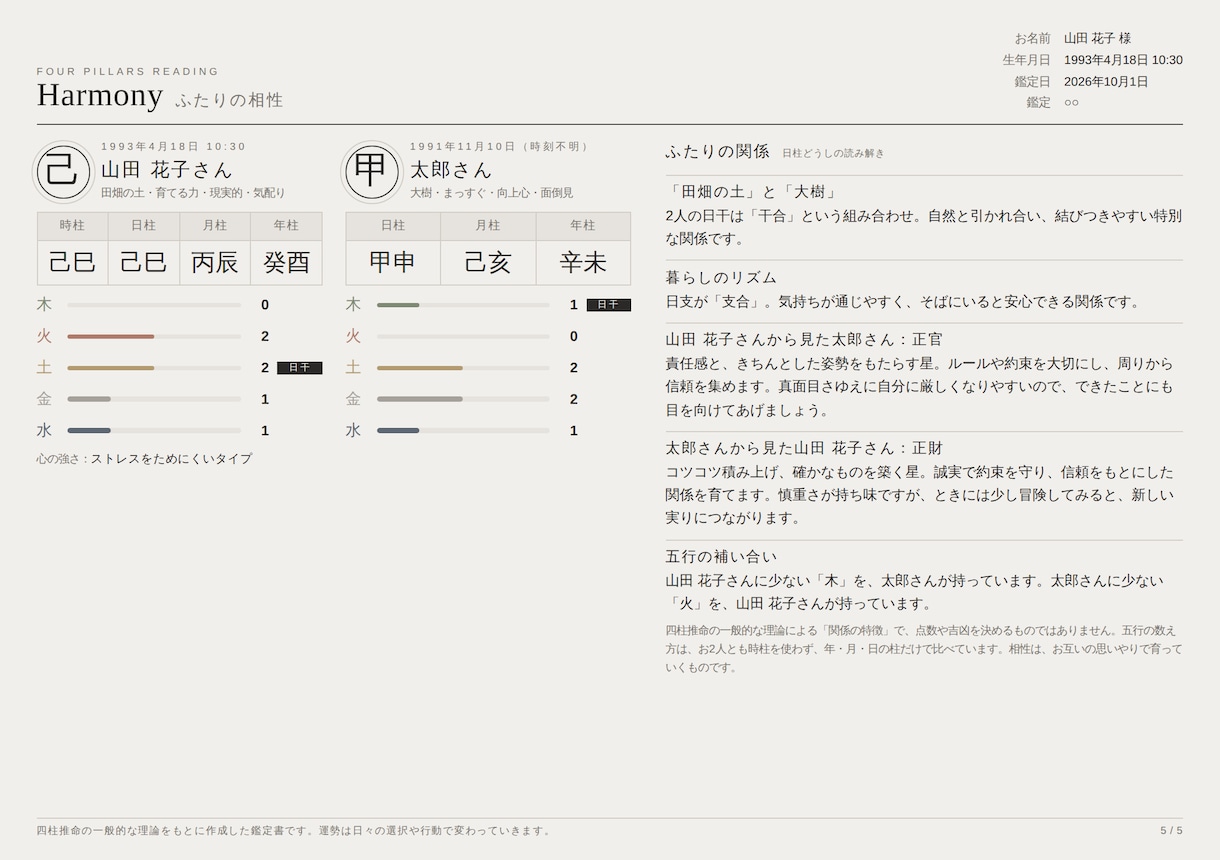Screen dimensions: 1220x860
Task: Select Hanako's fire element bar
Action: pyautogui.click(x=154, y=336)
